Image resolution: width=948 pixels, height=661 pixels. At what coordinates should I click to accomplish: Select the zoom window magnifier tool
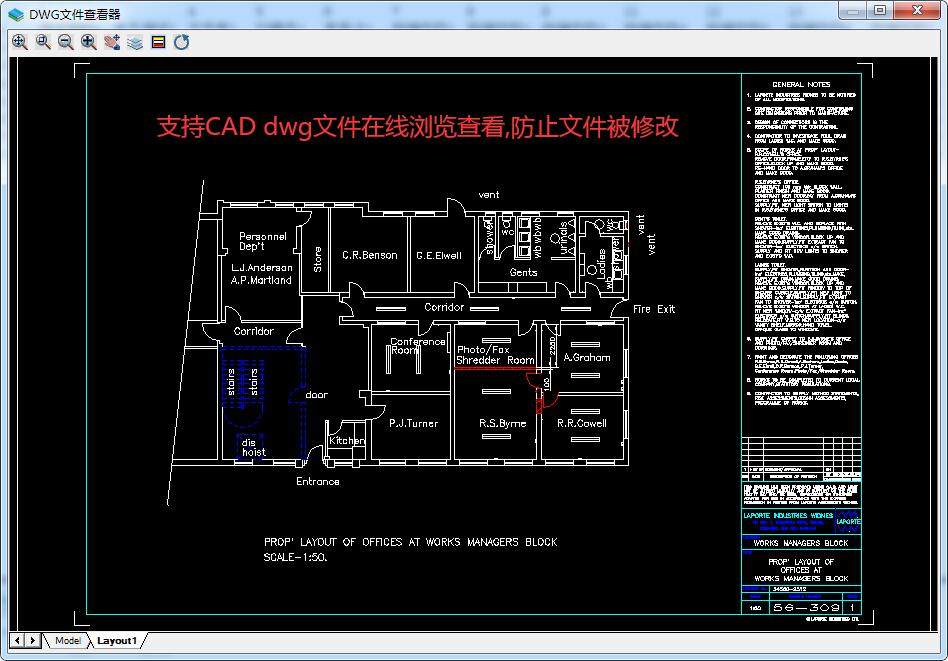tap(43, 42)
